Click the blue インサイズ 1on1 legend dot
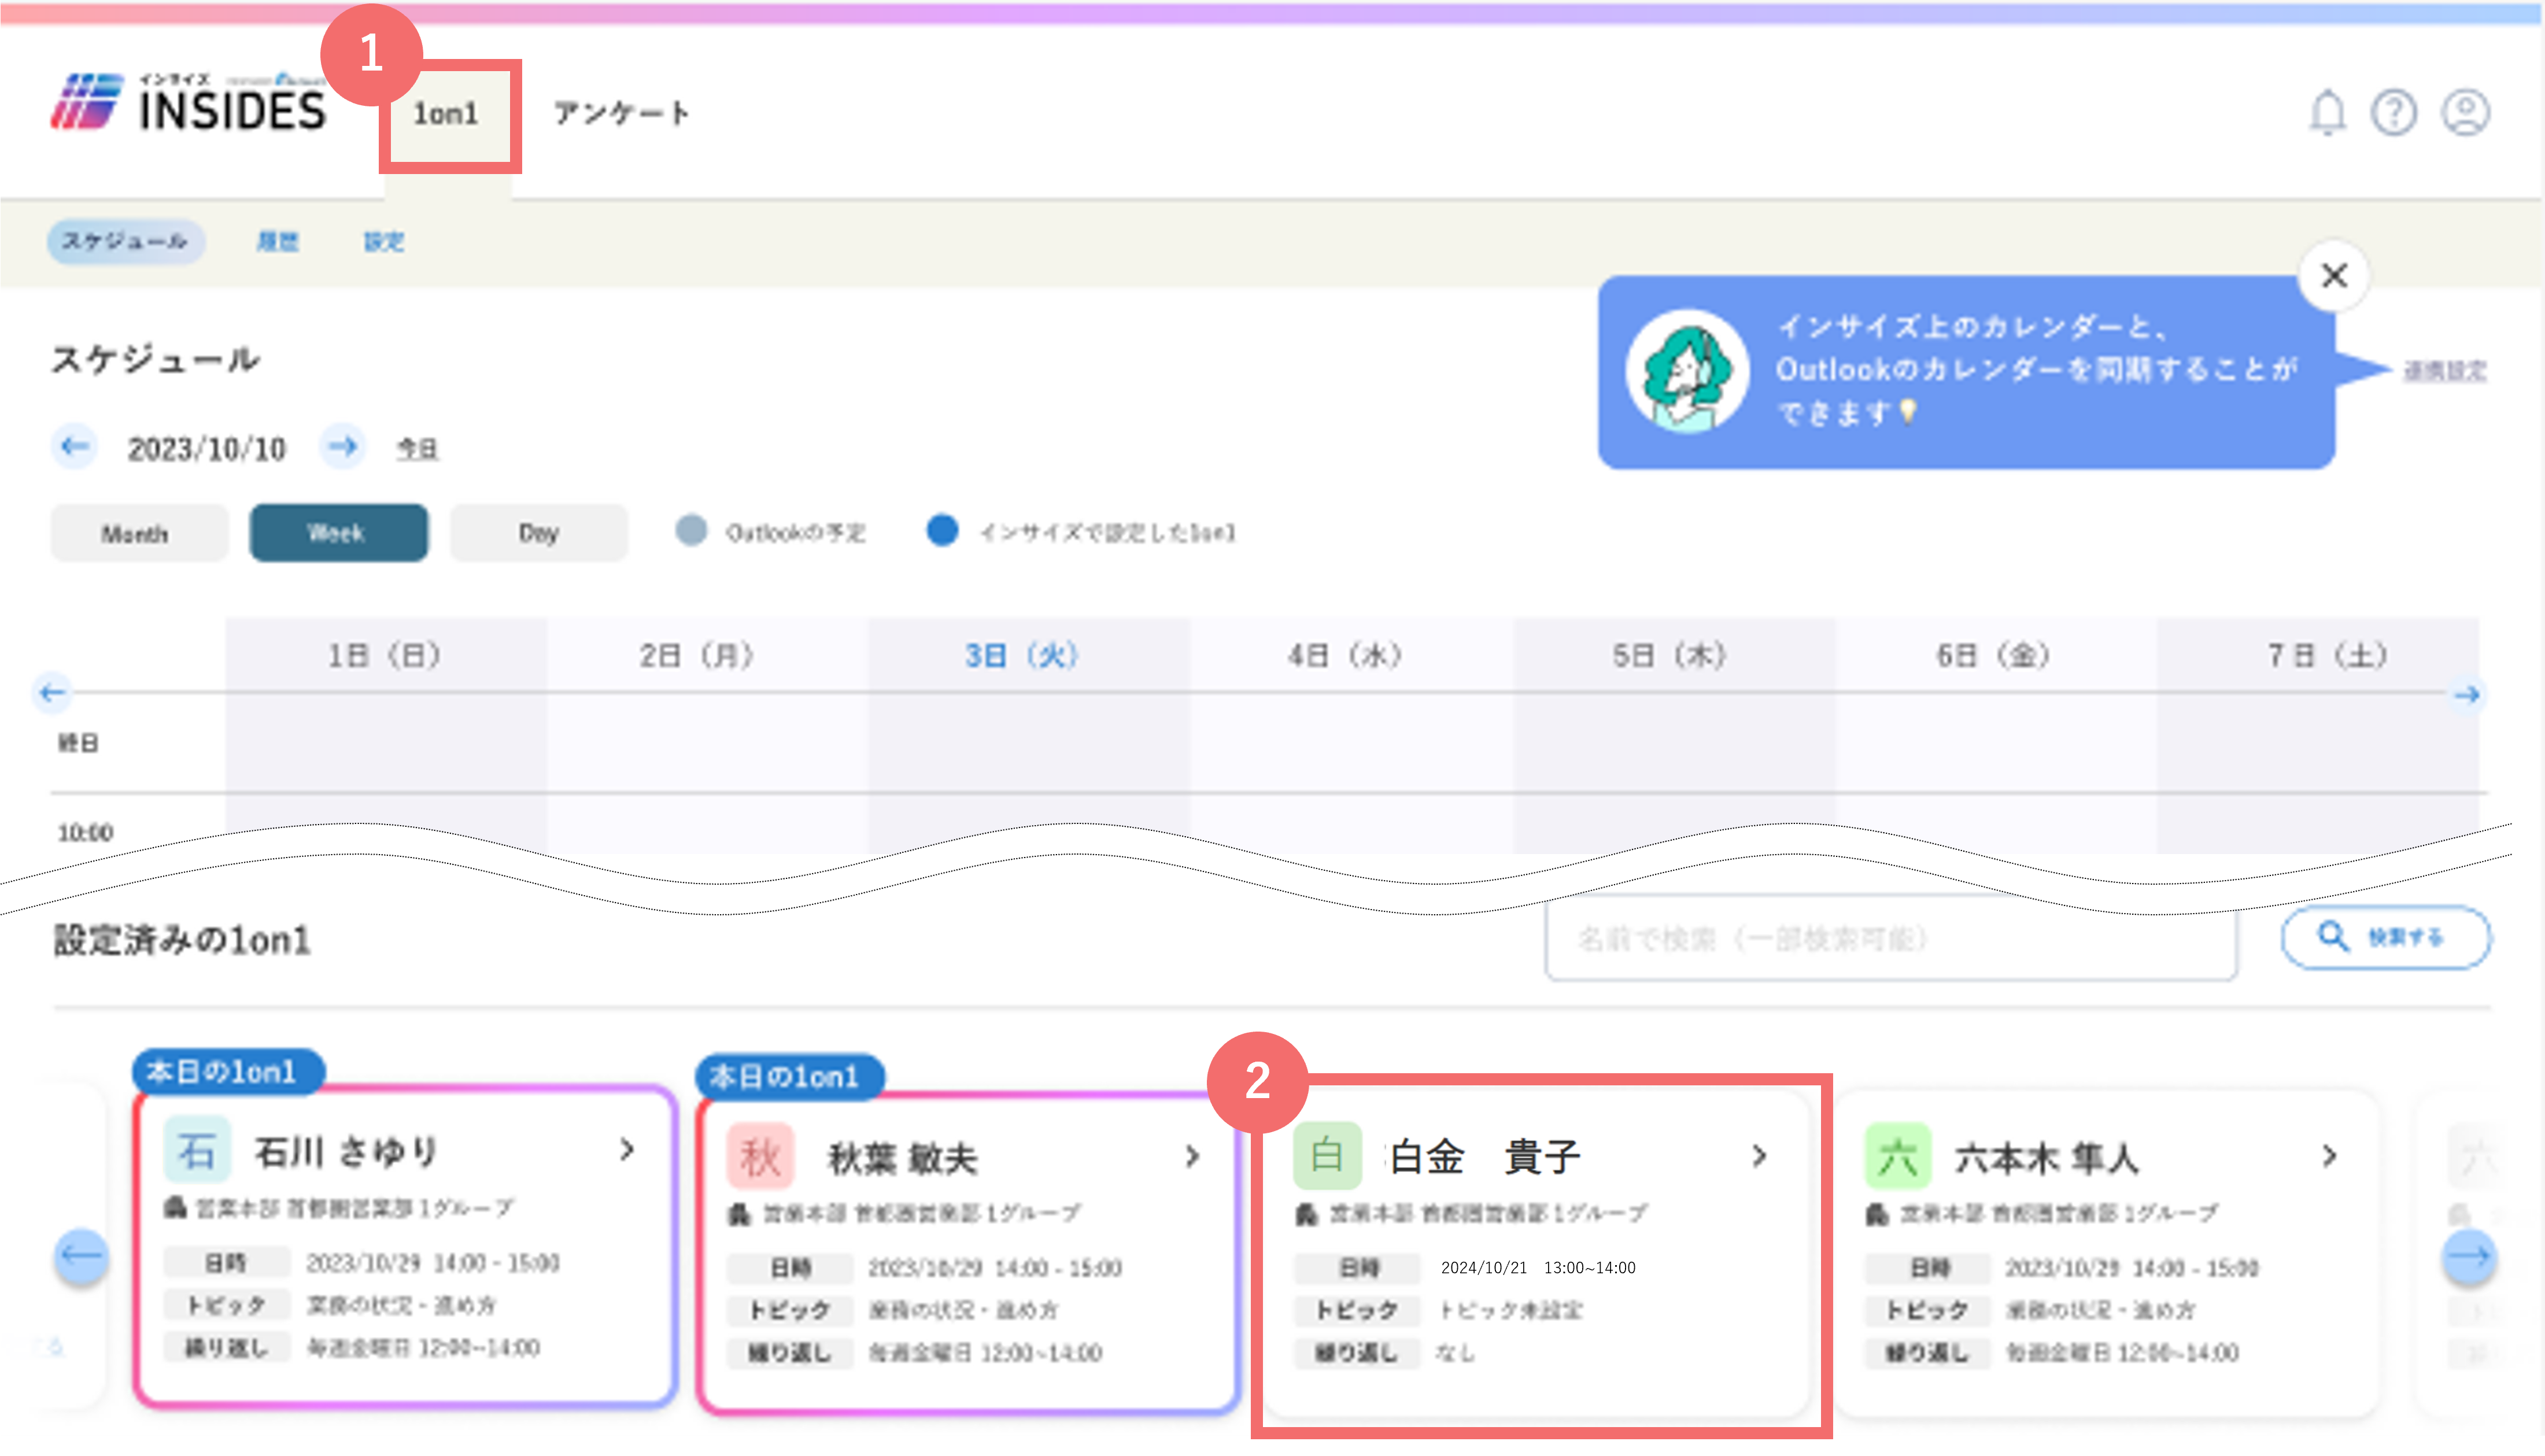2545x1456 pixels. point(942,531)
